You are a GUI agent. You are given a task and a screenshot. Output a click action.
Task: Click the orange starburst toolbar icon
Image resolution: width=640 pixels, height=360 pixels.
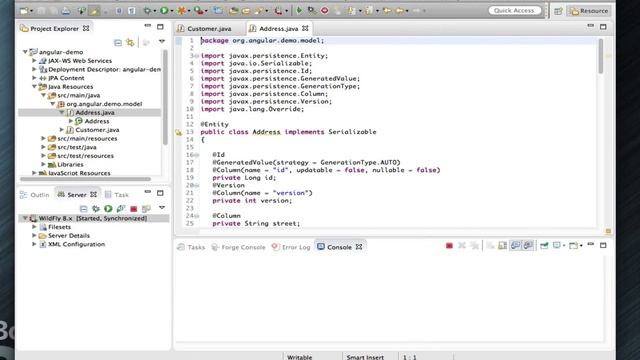click(x=182, y=11)
